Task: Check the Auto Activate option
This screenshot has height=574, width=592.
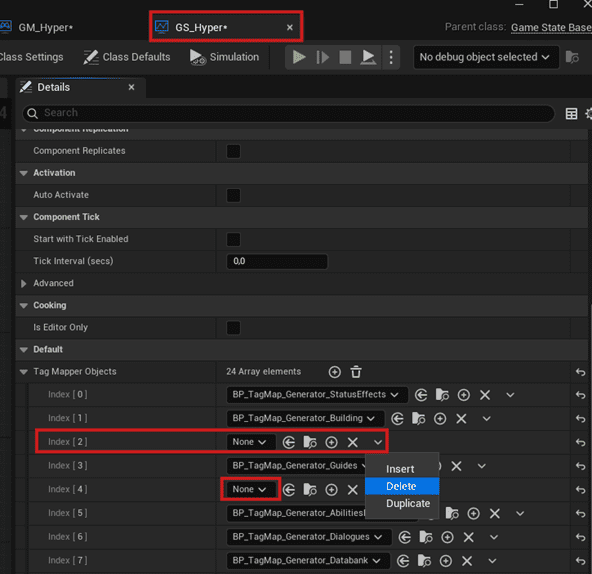Action: point(233,195)
